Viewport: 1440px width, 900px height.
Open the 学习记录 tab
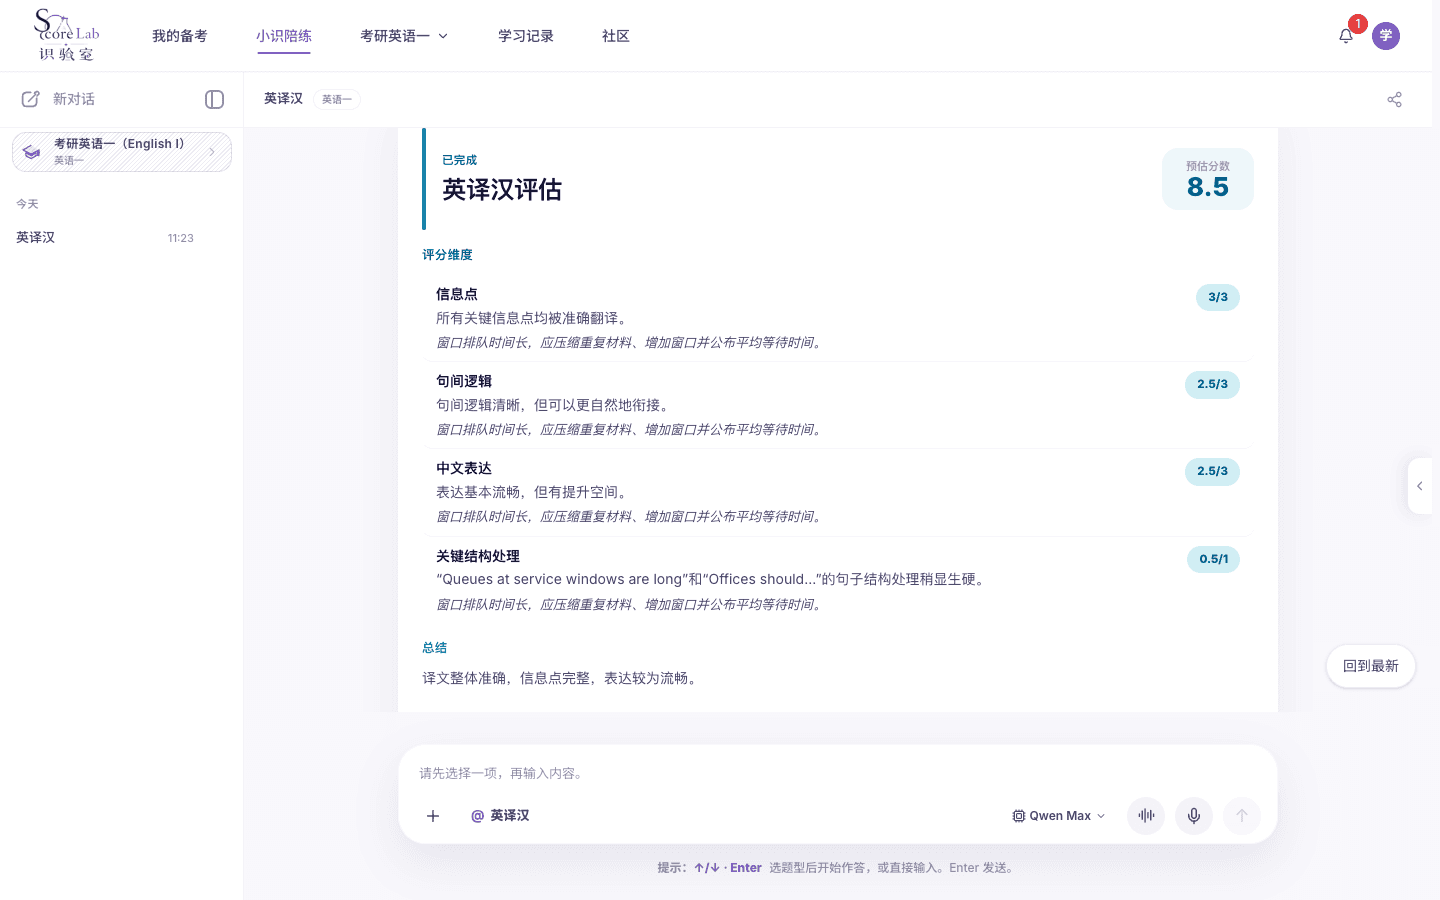point(526,36)
